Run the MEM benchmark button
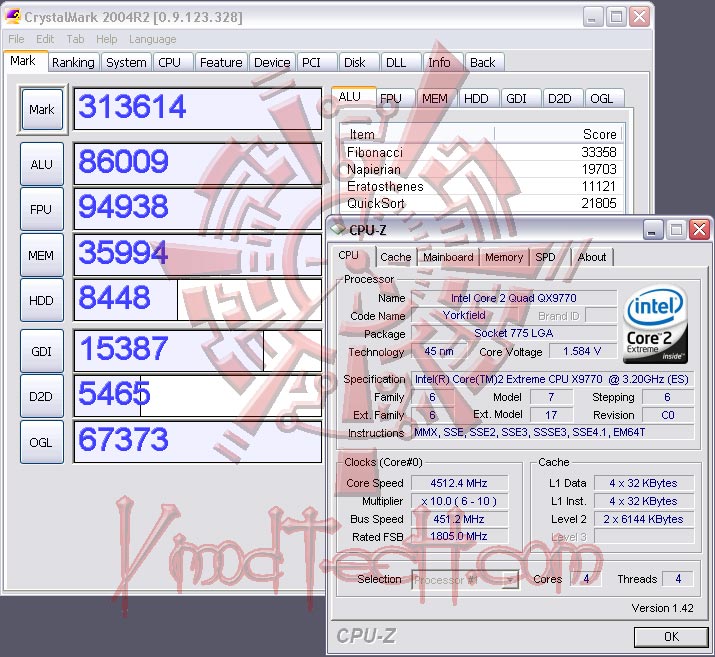 tap(42, 255)
